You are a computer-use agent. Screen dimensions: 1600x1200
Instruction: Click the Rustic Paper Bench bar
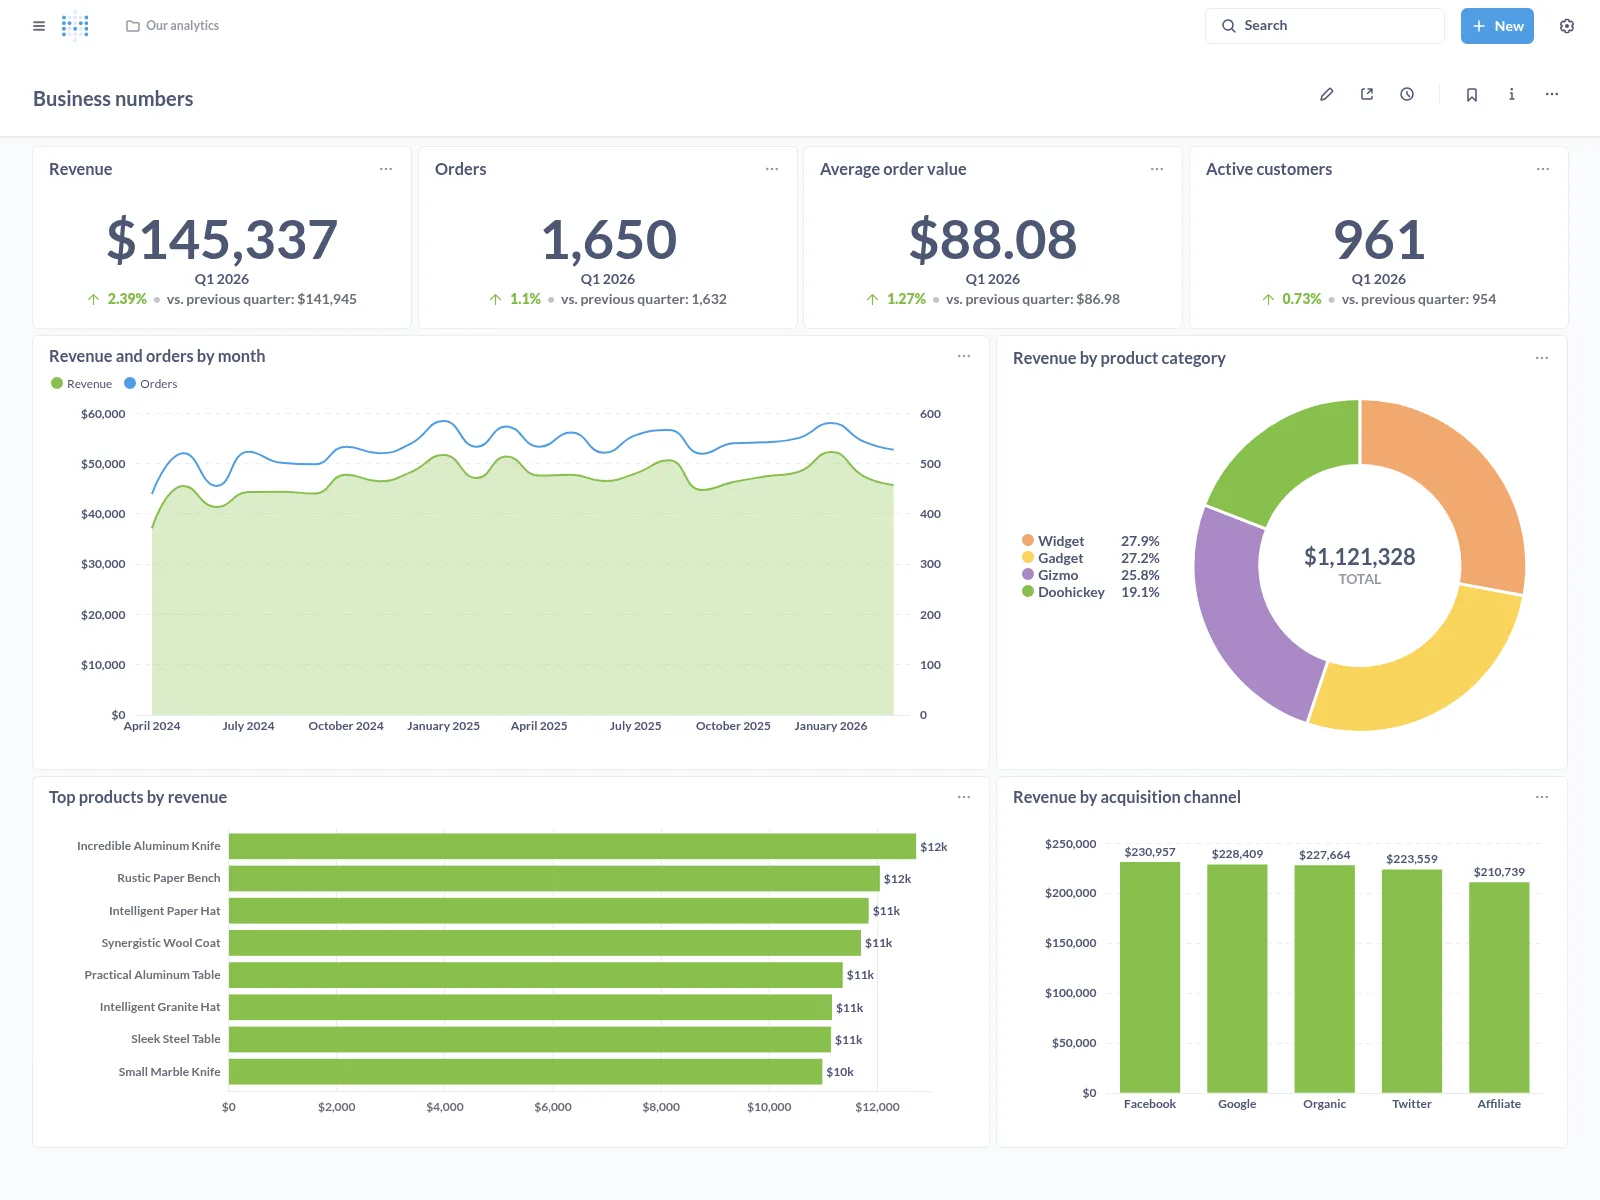pos(554,879)
